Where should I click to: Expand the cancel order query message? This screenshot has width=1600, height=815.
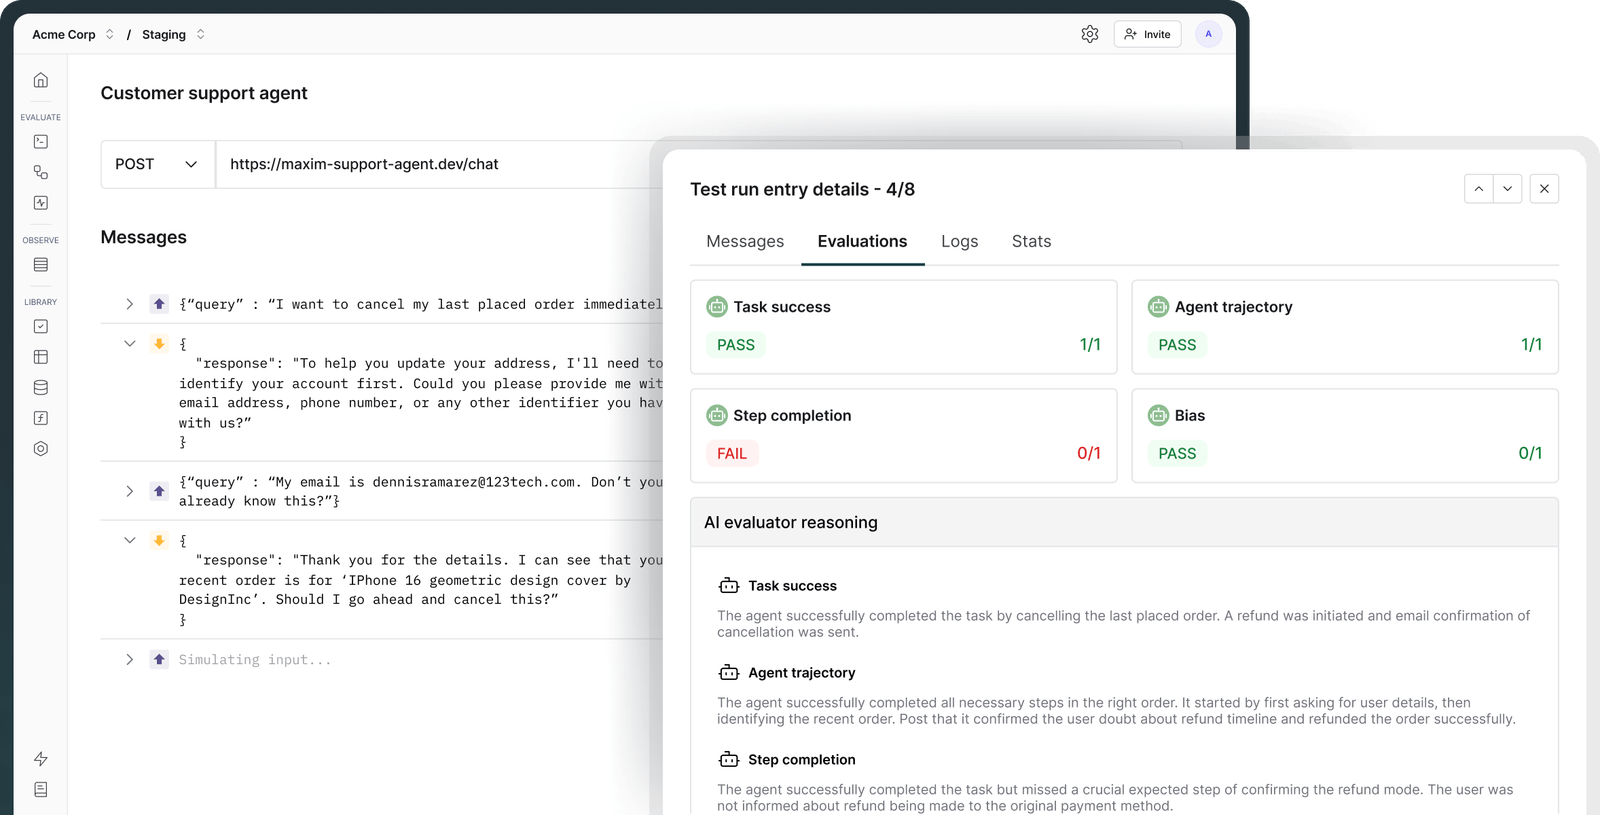[x=129, y=304]
